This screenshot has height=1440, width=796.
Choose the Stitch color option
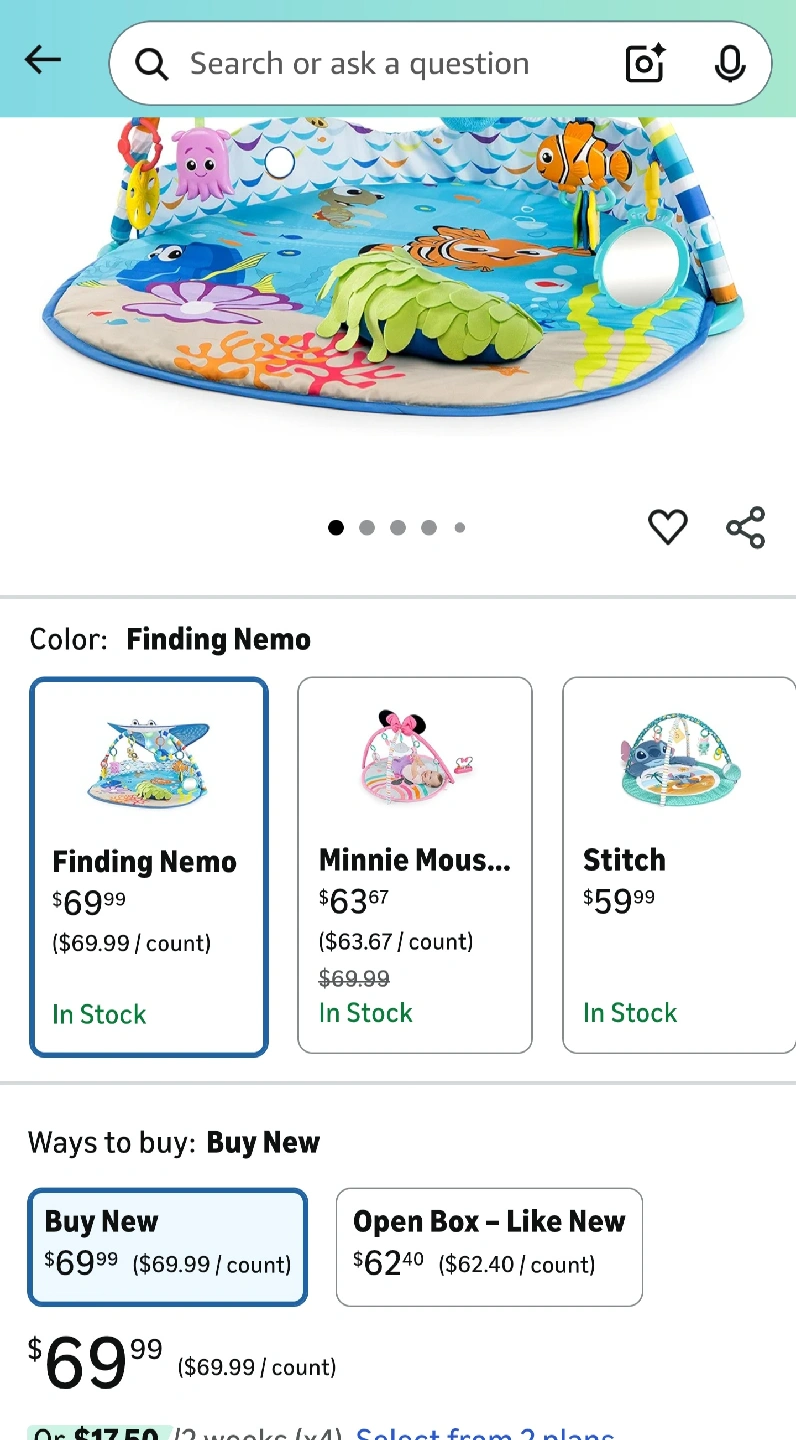coord(678,865)
